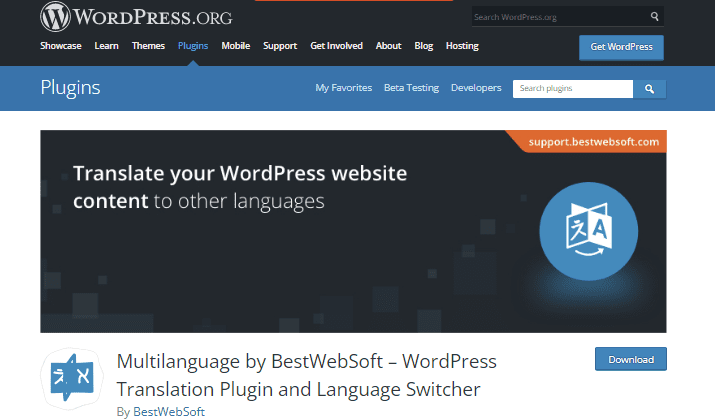Focus the Search plugins field
The image size is (715, 420).
coord(573,89)
